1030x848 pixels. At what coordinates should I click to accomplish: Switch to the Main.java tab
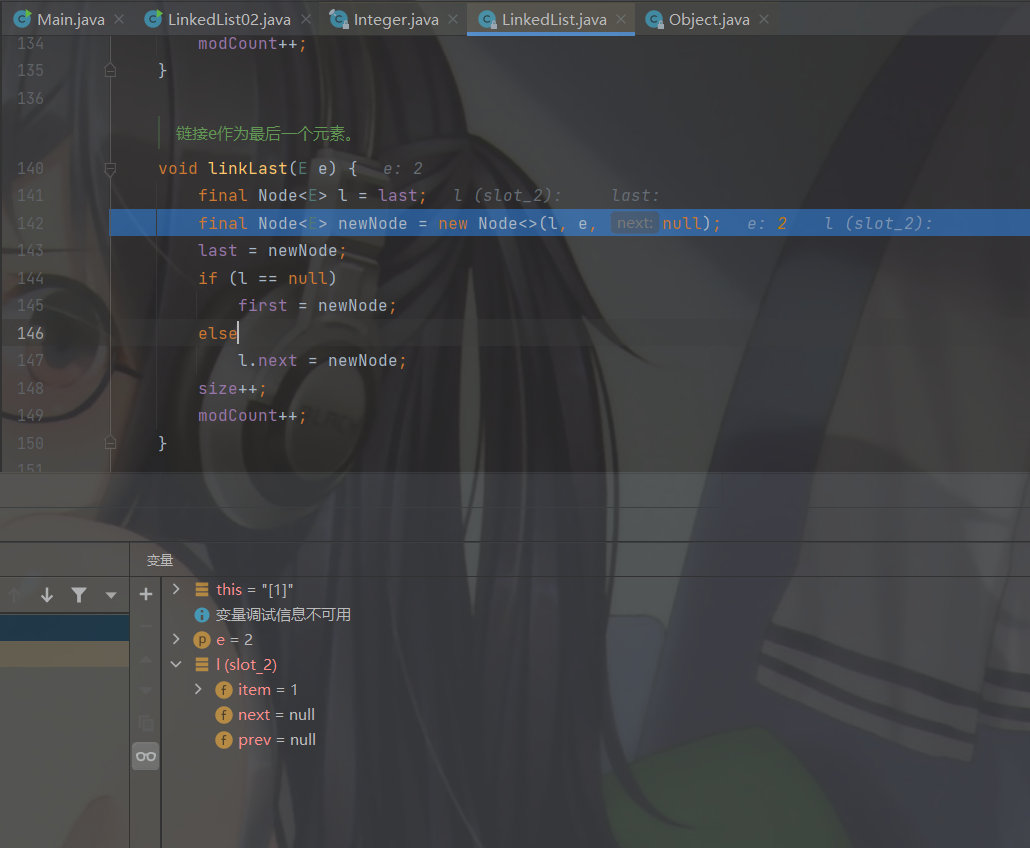pos(70,19)
